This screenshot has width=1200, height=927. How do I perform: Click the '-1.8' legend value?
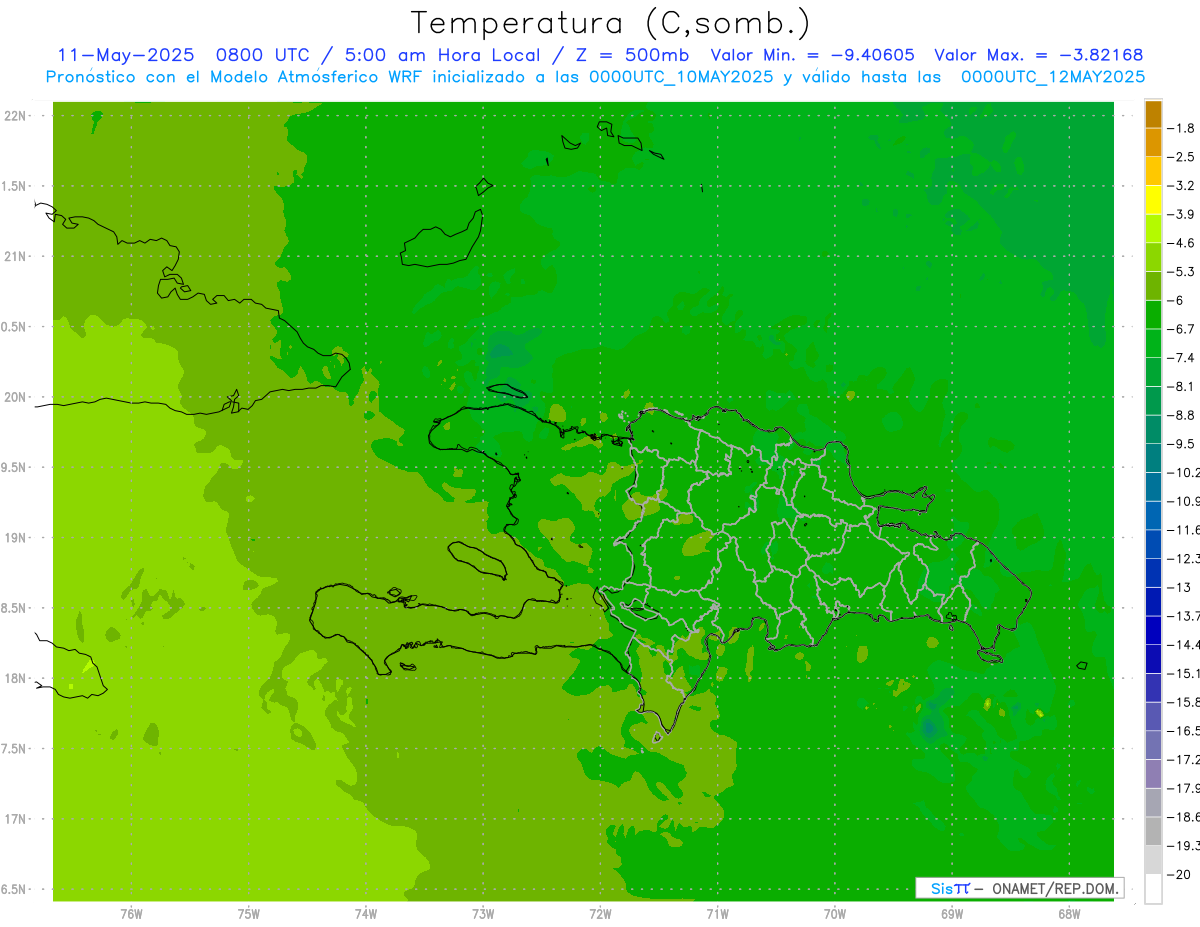pyautogui.click(x=1182, y=129)
